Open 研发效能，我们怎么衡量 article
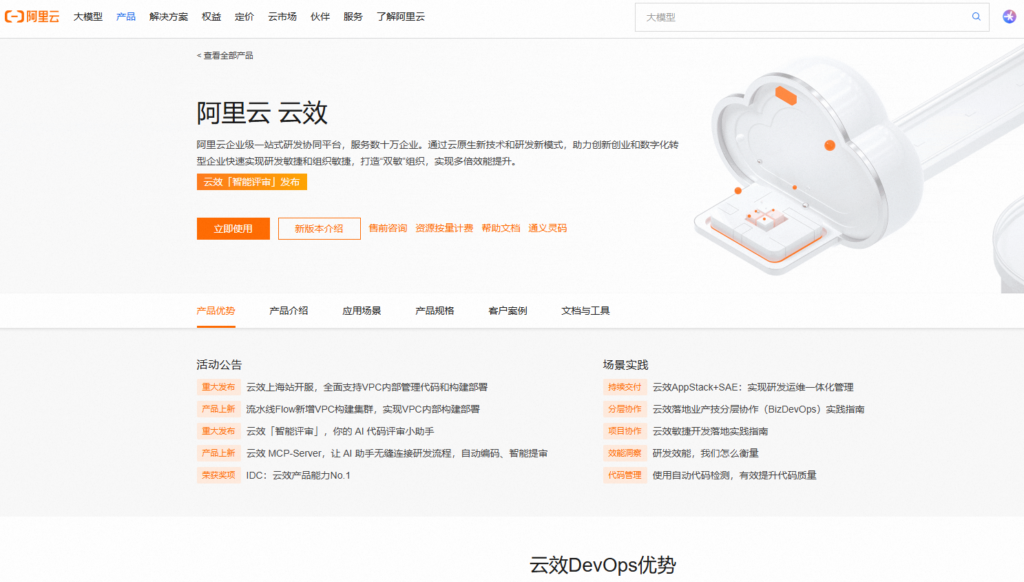 click(705, 453)
